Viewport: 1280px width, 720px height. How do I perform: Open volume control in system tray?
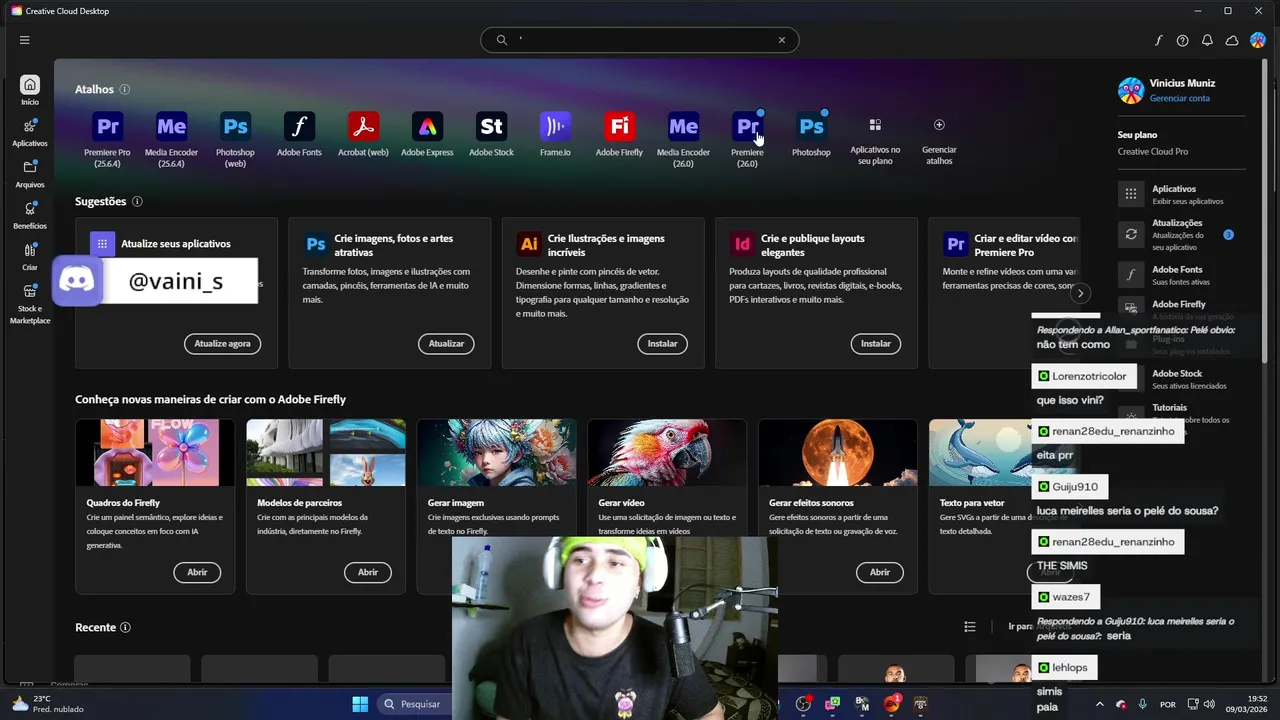tap(1209, 704)
